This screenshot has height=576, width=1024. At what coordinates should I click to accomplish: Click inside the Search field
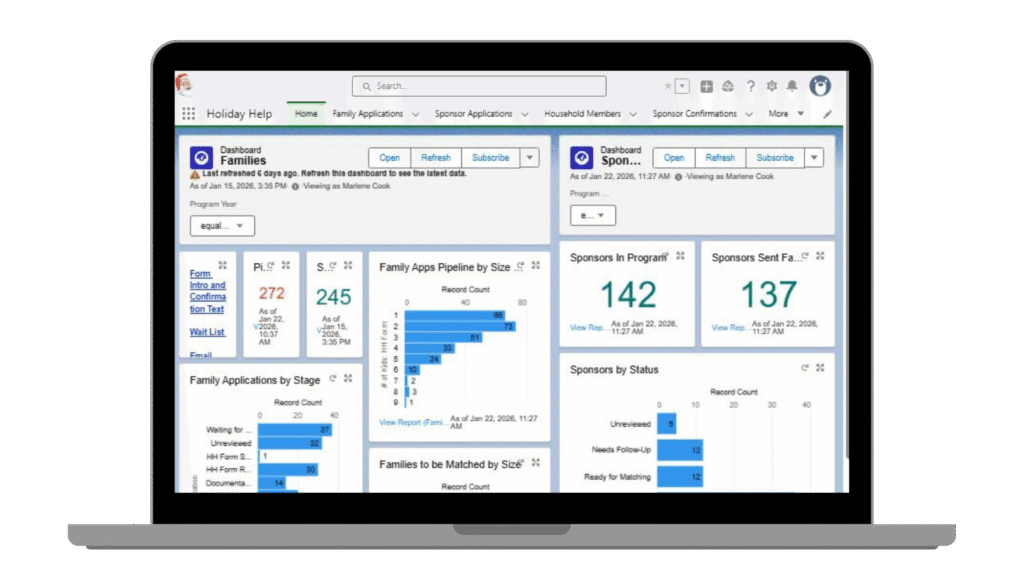click(478, 86)
